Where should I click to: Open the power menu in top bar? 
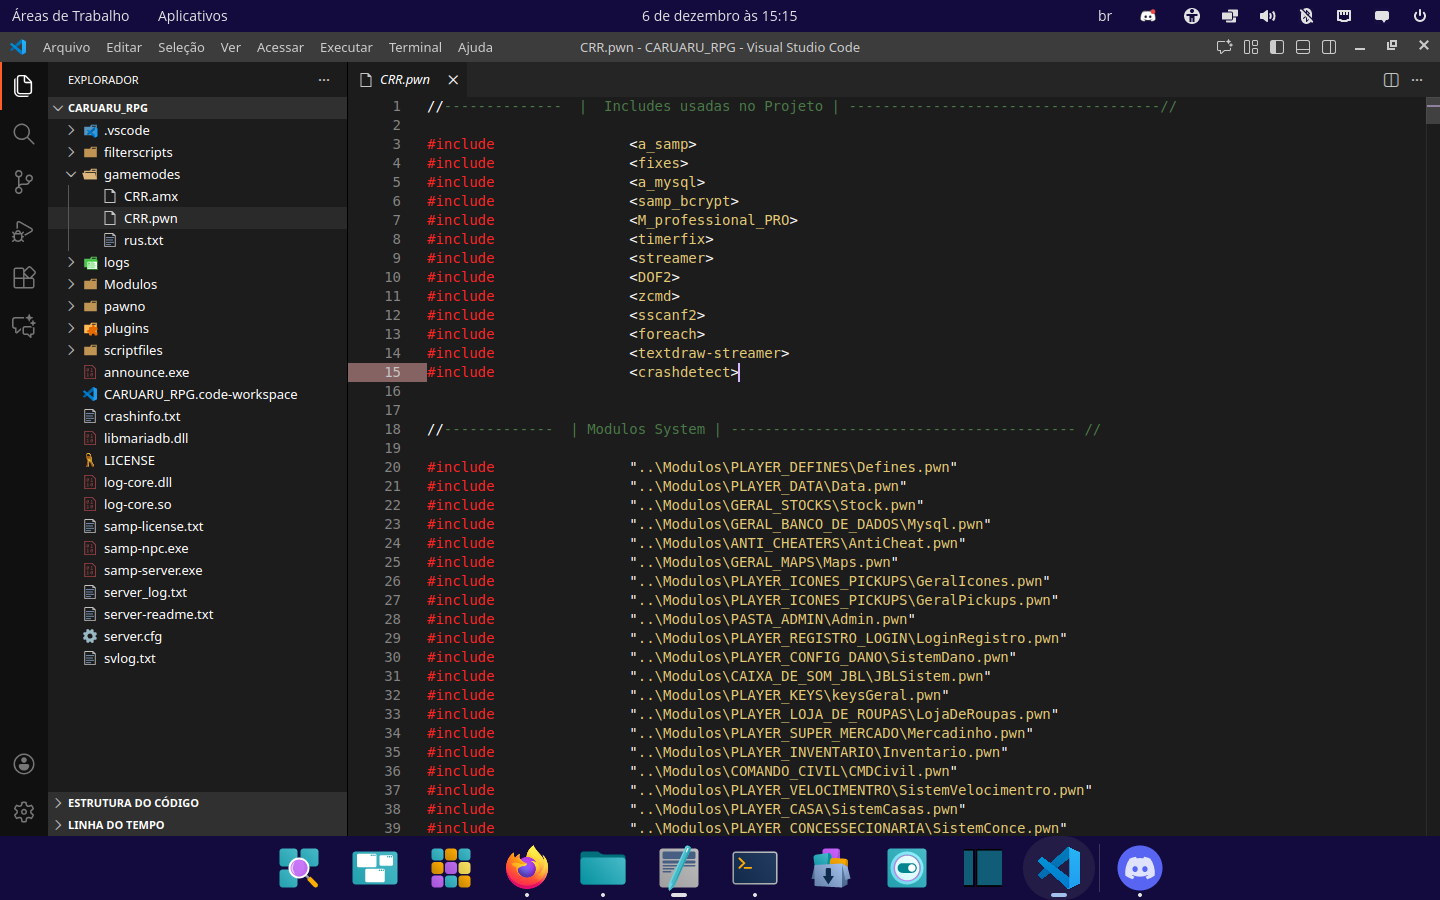click(x=1420, y=16)
